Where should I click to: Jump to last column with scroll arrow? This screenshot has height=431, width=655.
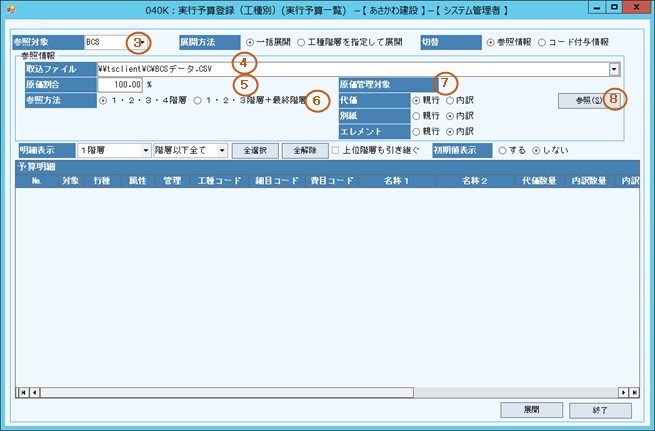(636, 391)
